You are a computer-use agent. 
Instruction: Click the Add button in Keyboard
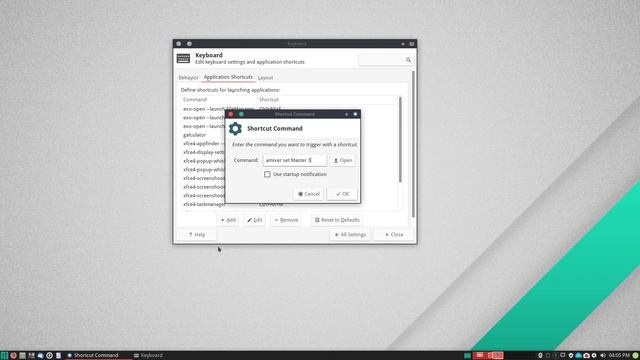pos(228,220)
